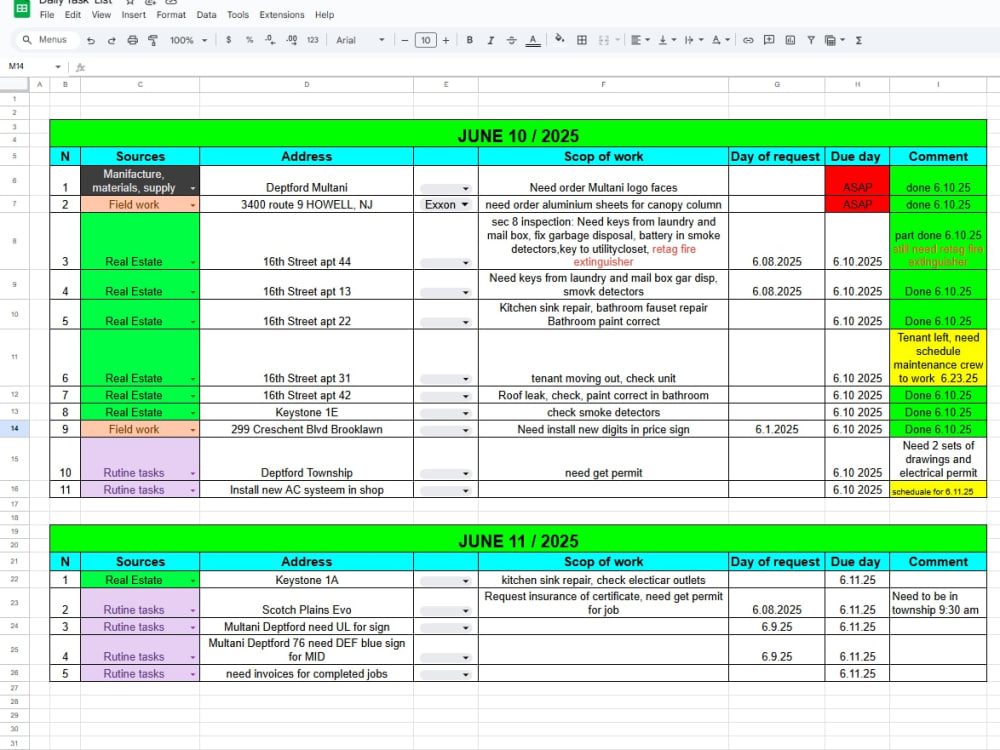Select row 14 header
The width and height of the screenshot is (1000, 750).
pyautogui.click(x=15, y=429)
